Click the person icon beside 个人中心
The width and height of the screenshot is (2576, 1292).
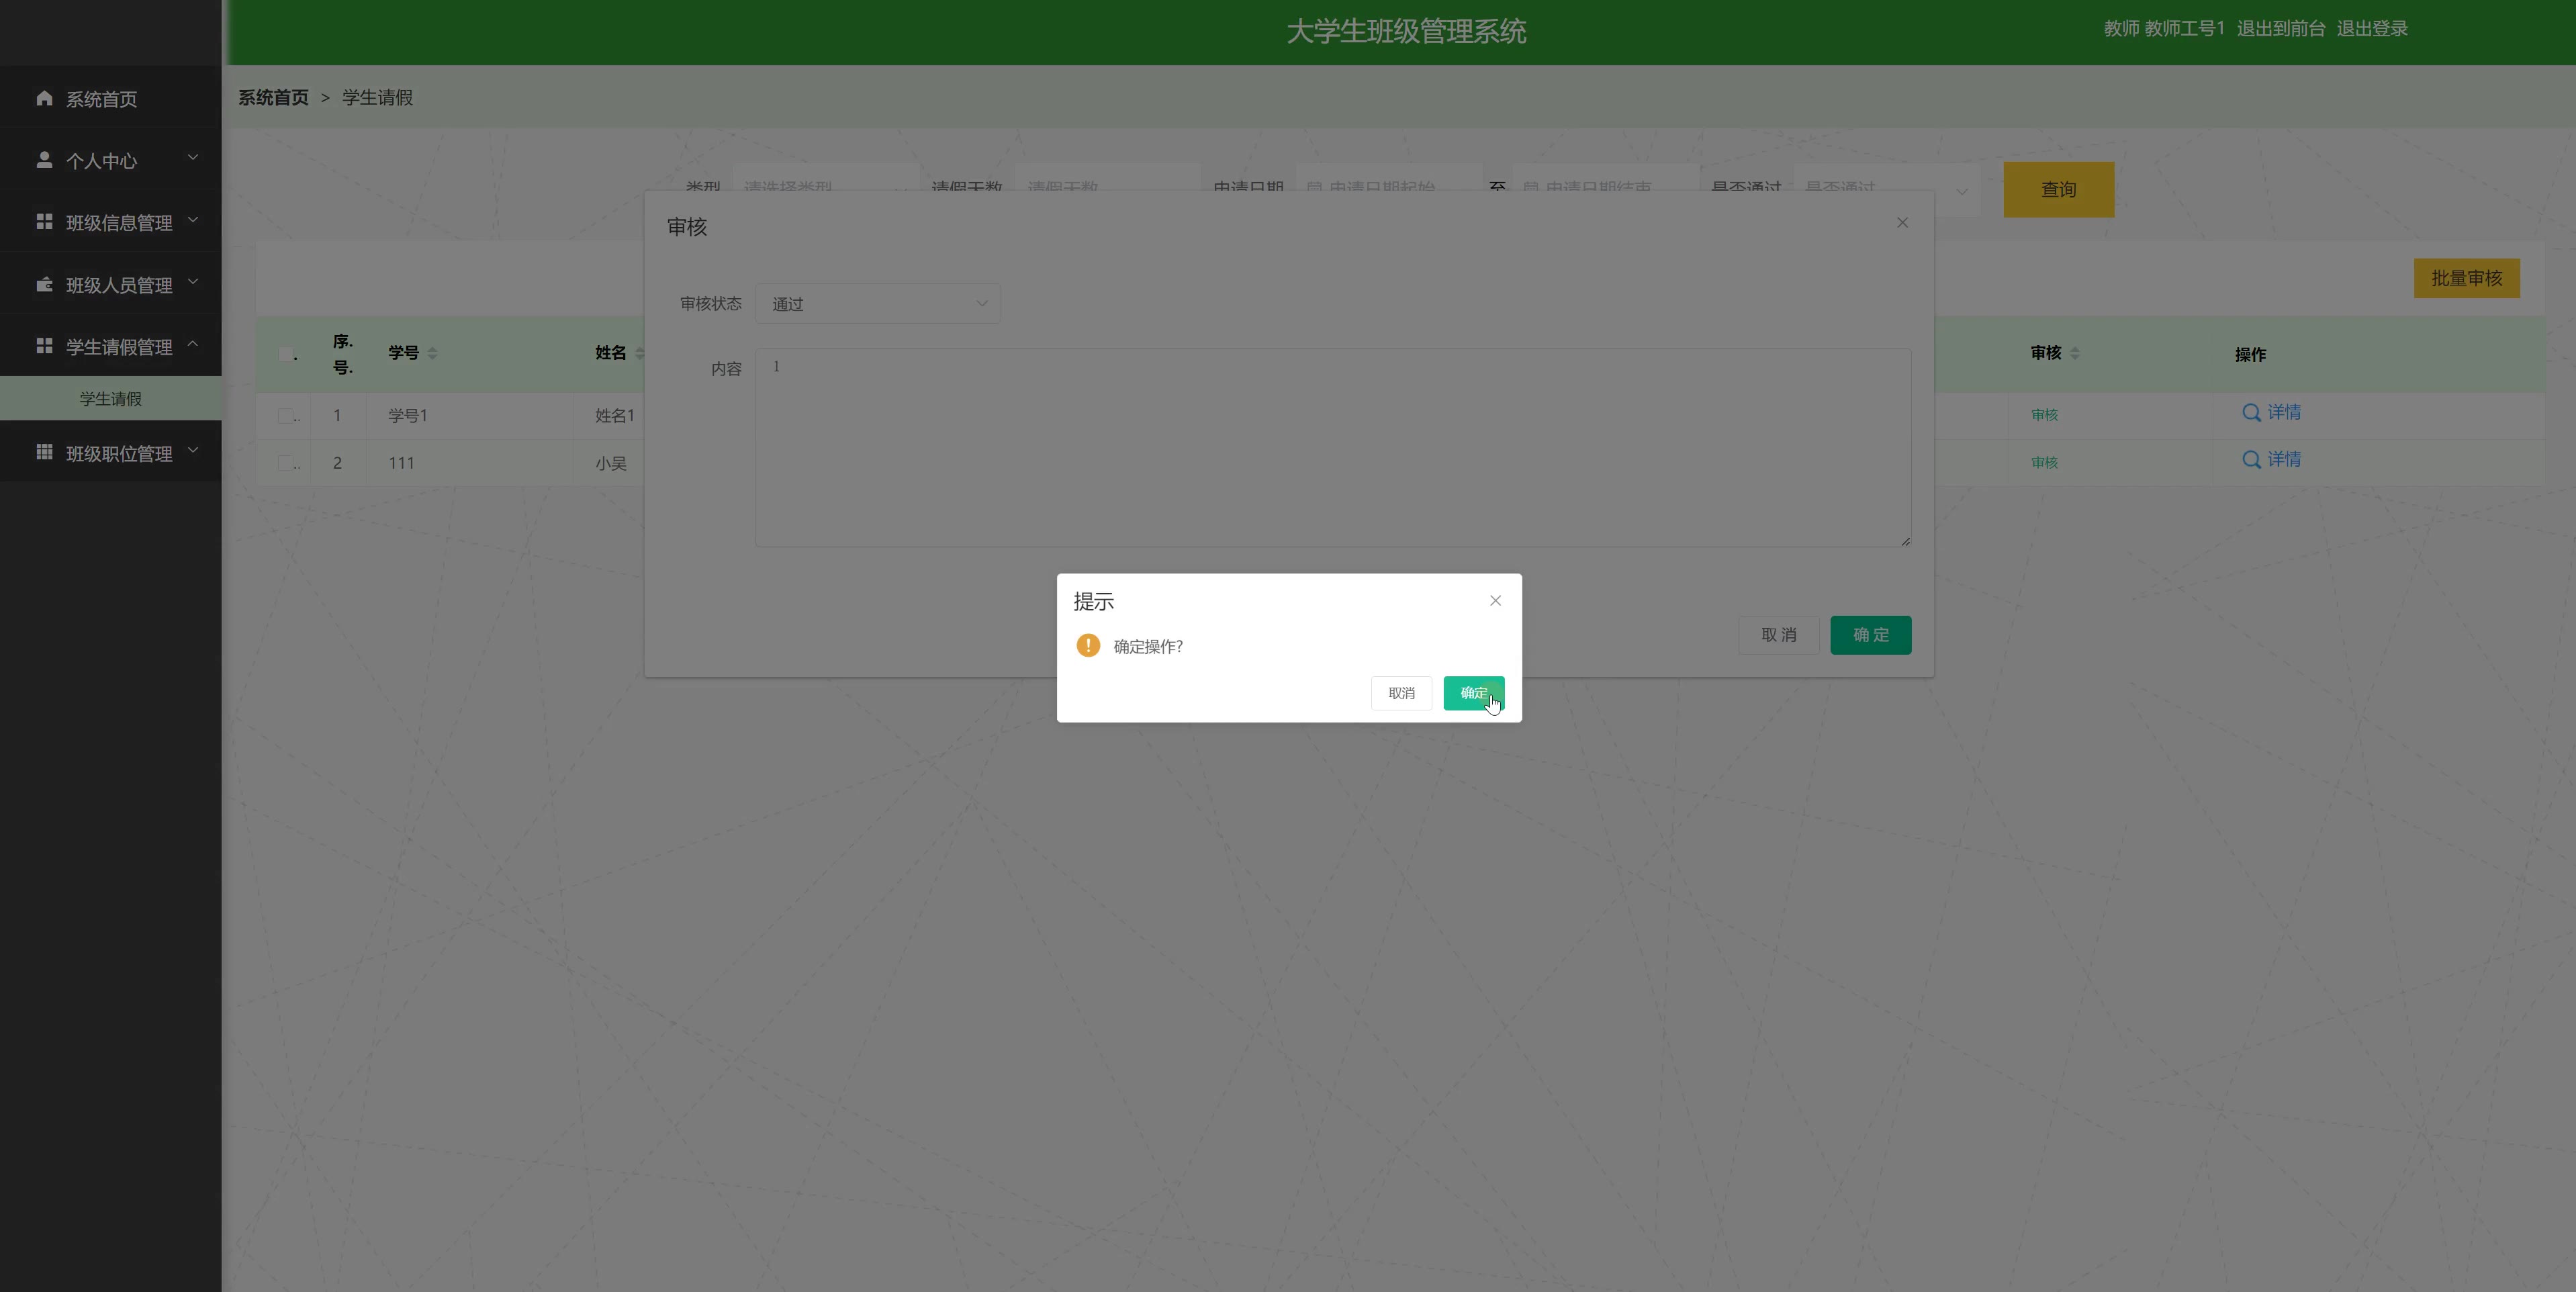click(44, 160)
